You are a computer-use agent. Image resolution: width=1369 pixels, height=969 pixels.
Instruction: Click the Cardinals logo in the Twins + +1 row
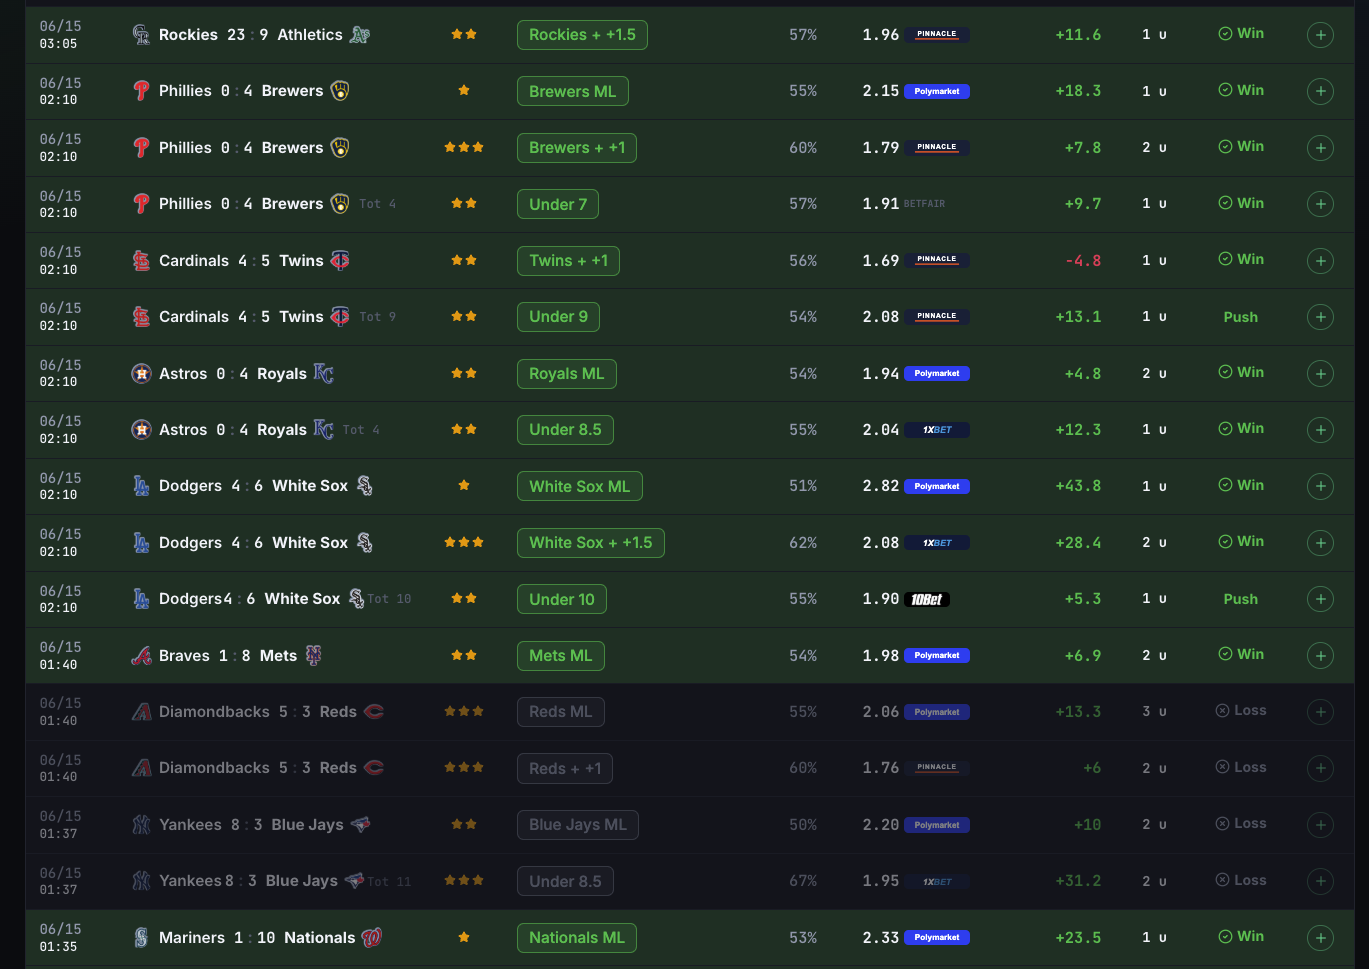click(141, 261)
